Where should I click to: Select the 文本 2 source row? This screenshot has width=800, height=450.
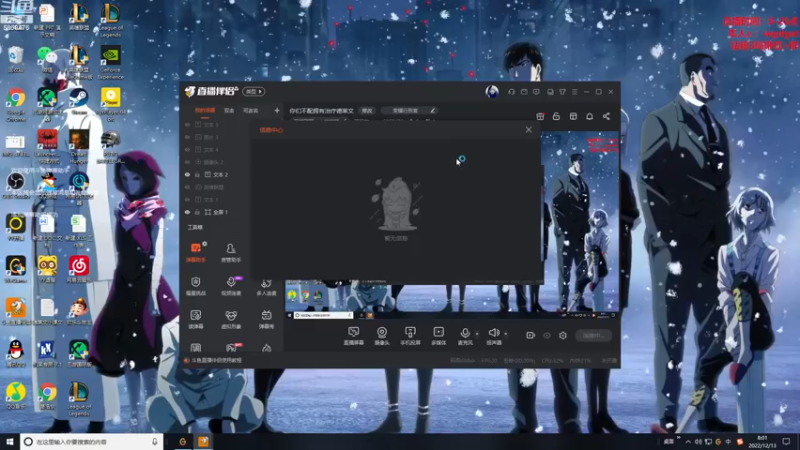(x=216, y=174)
